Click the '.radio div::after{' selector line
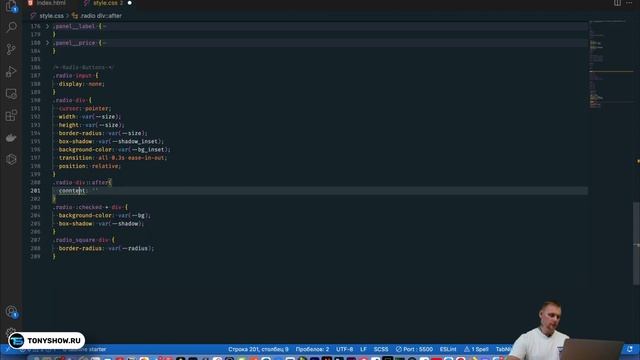The image size is (640, 360). pyautogui.click(x=82, y=182)
